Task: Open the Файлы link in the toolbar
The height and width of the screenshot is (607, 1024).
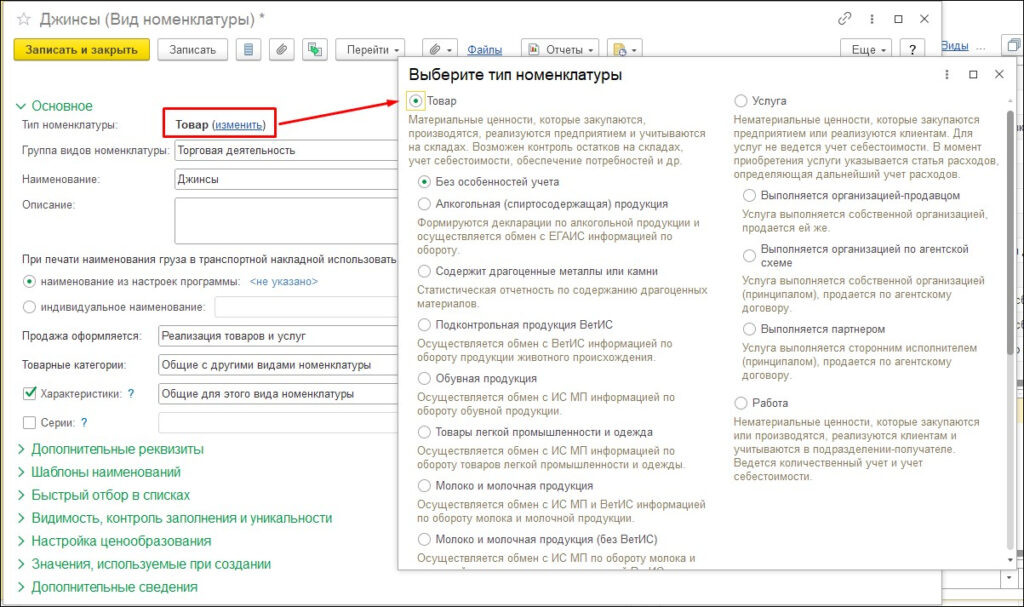Action: click(486, 47)
